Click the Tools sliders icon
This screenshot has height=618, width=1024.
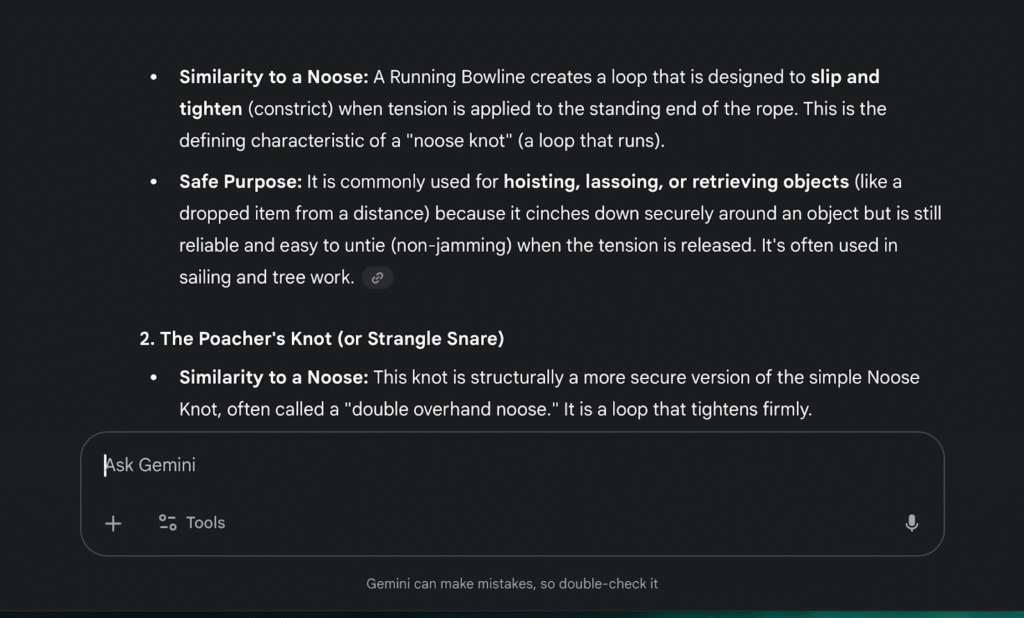point(168,523)
